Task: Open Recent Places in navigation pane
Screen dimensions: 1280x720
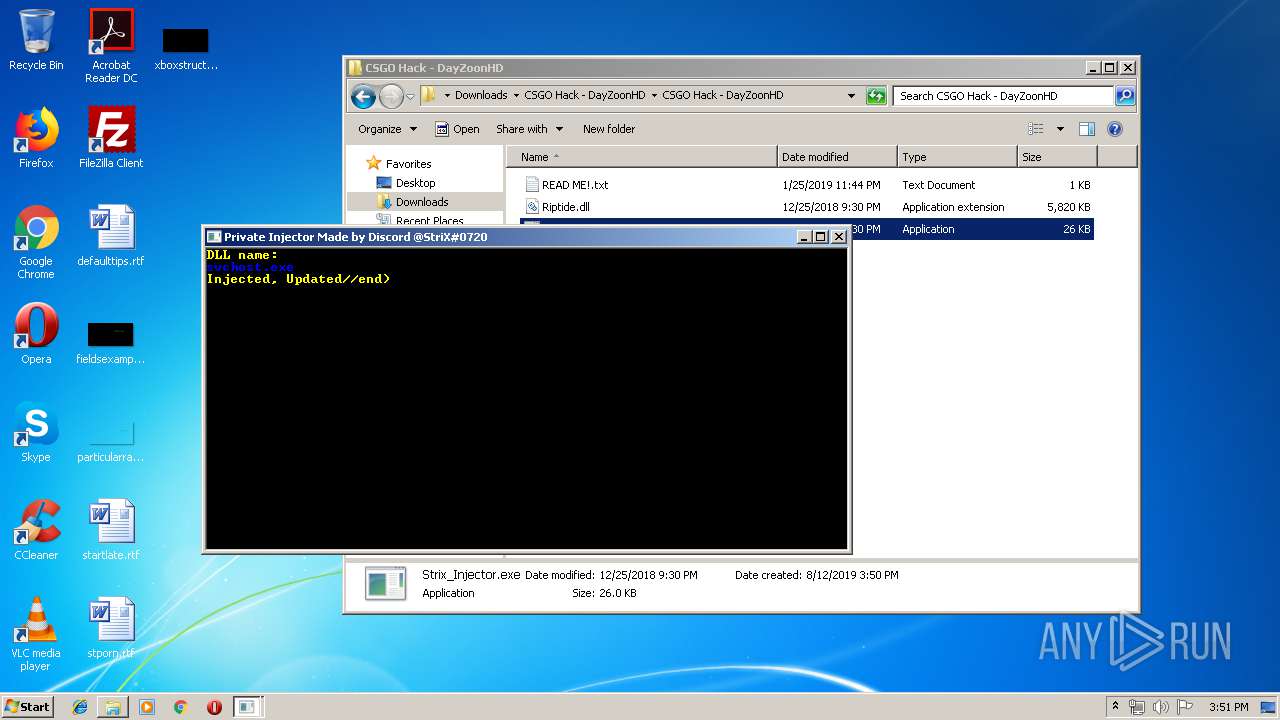Action: click(420, 221)
